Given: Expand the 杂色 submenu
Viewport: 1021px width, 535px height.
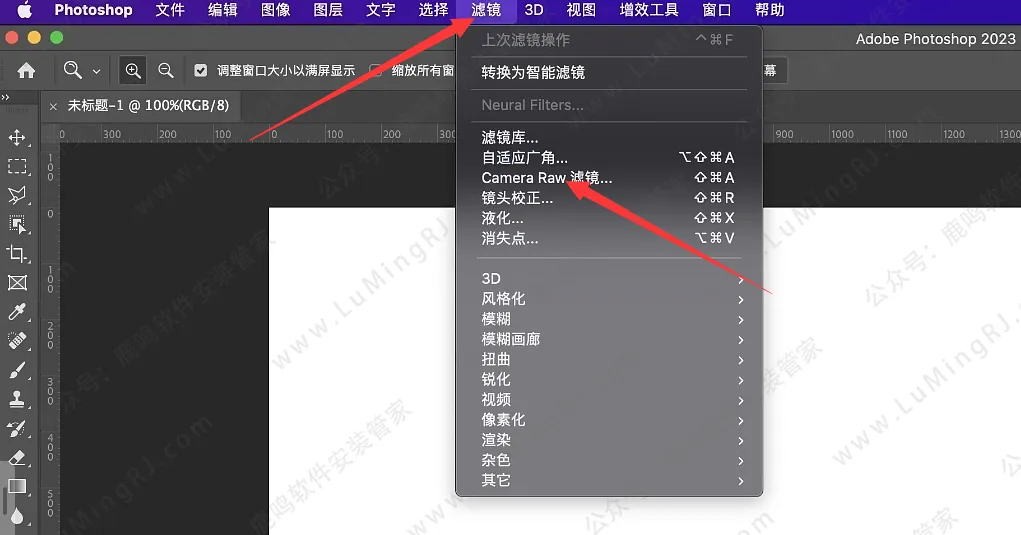Looking at the screenshot, I should coord(609,460).
